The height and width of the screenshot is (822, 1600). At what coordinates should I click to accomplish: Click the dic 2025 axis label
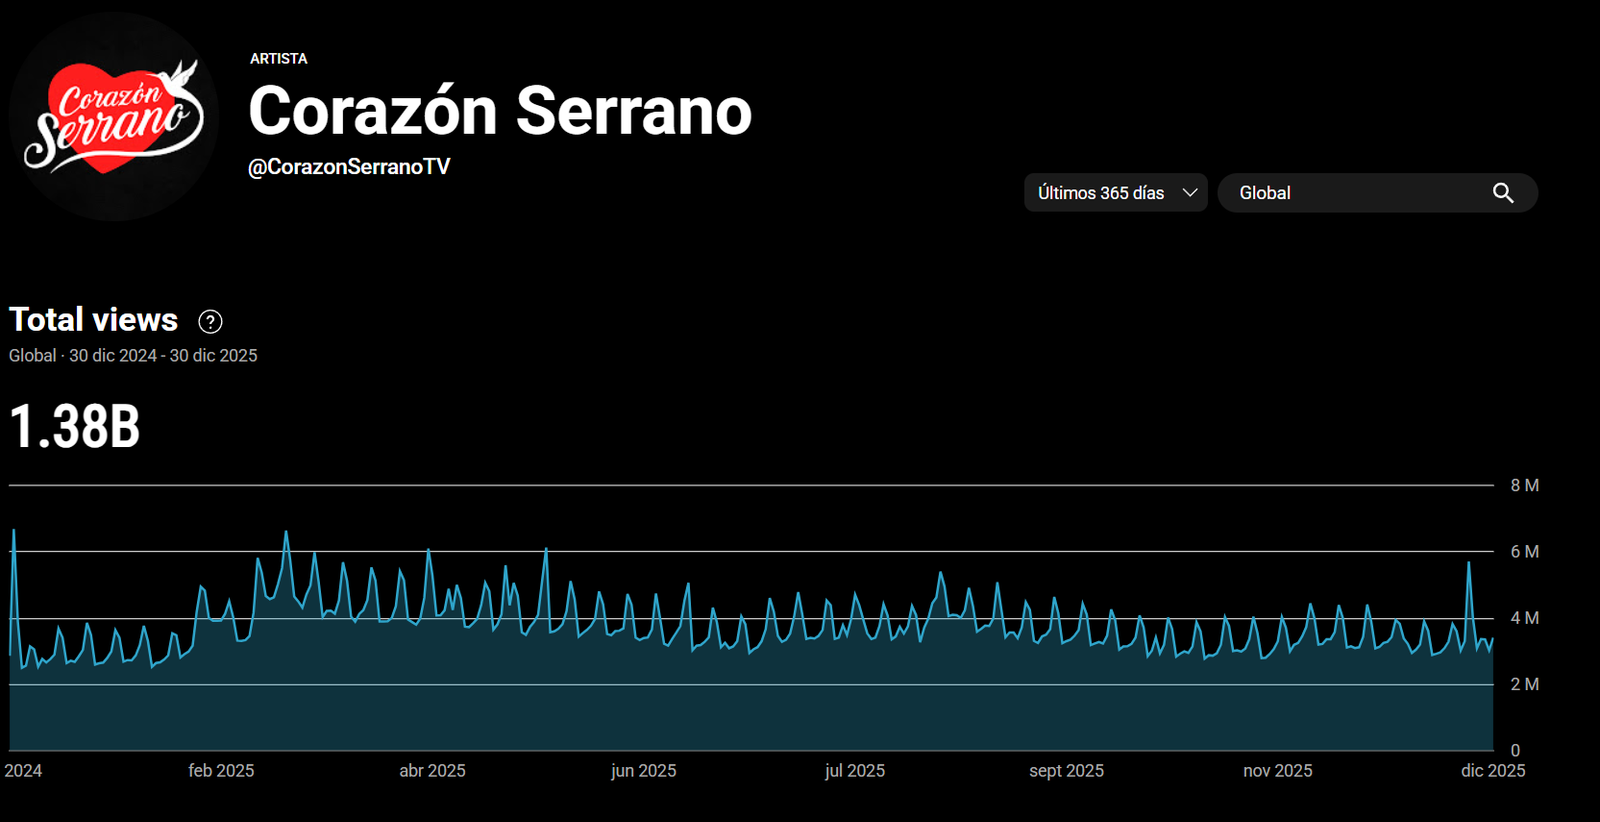click(1492, 771)
